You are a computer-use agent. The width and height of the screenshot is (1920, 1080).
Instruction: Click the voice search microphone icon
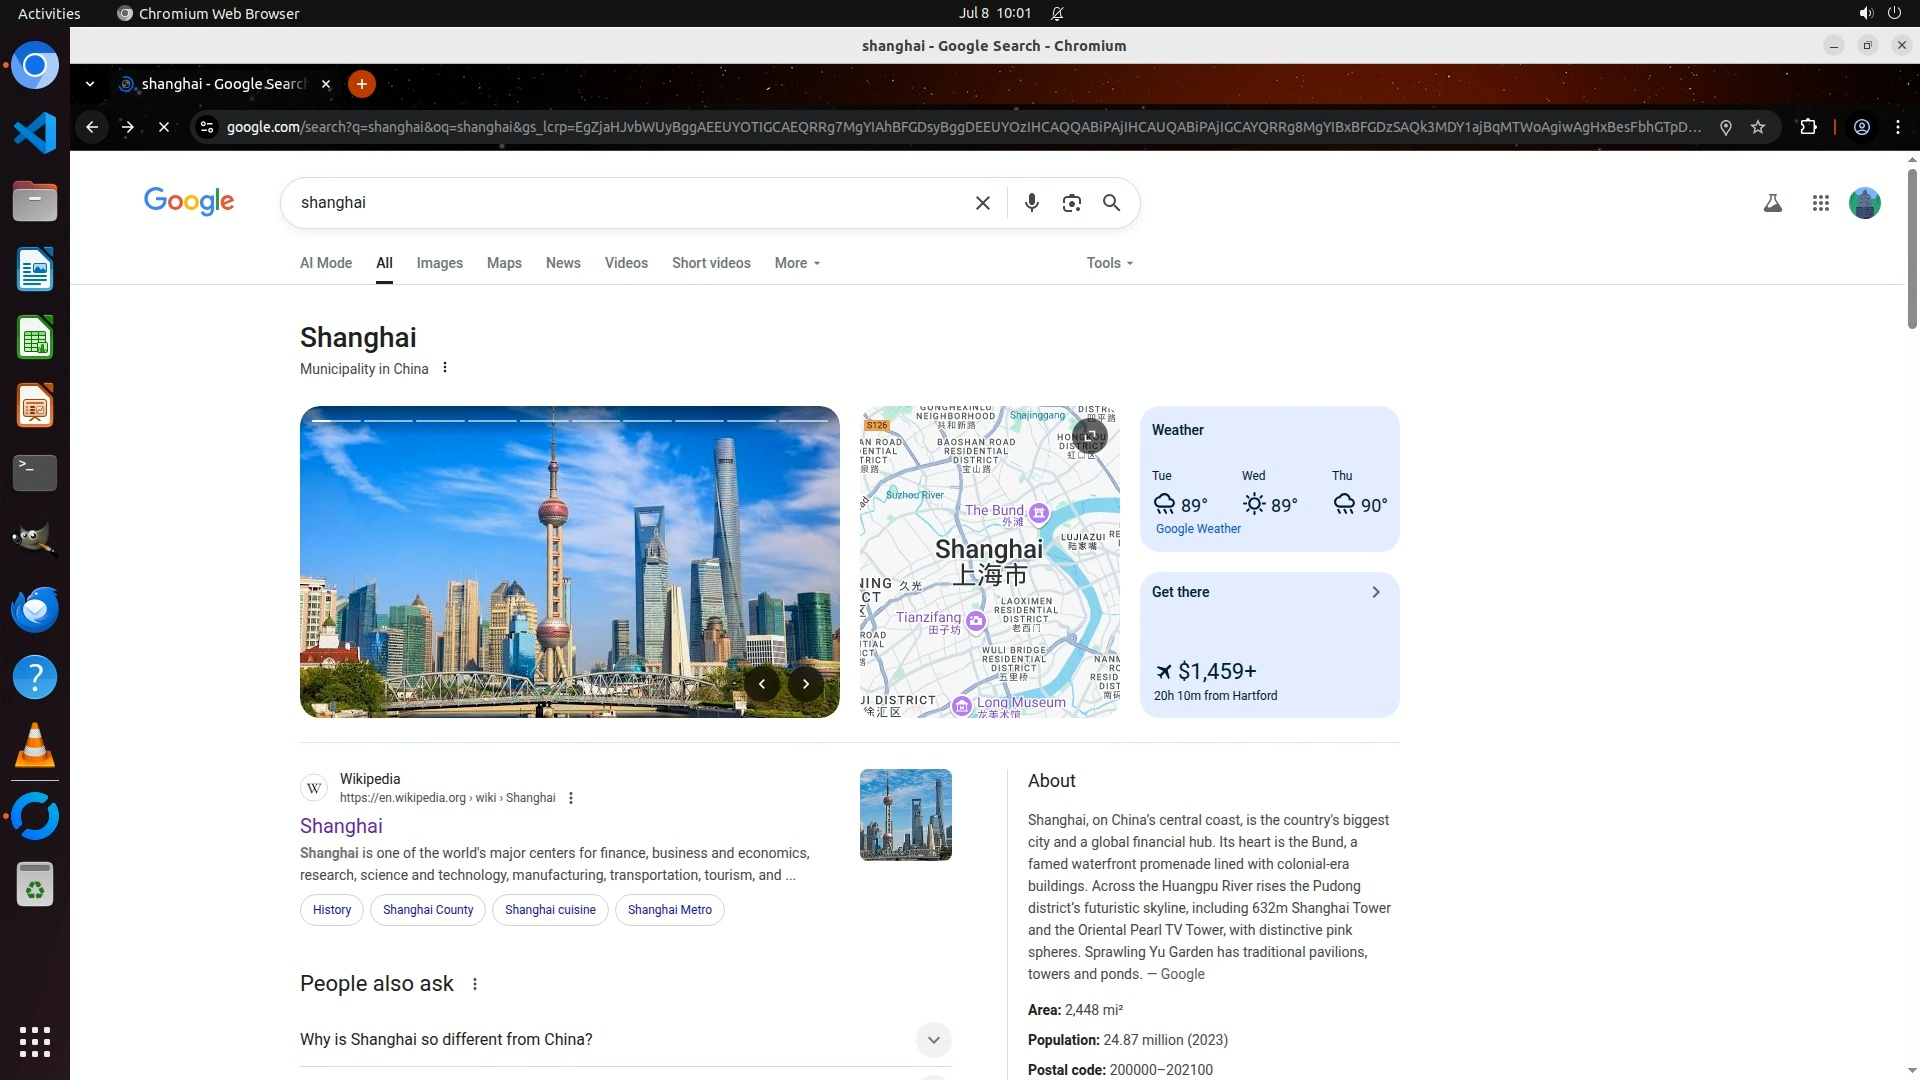click(1031, 203)
